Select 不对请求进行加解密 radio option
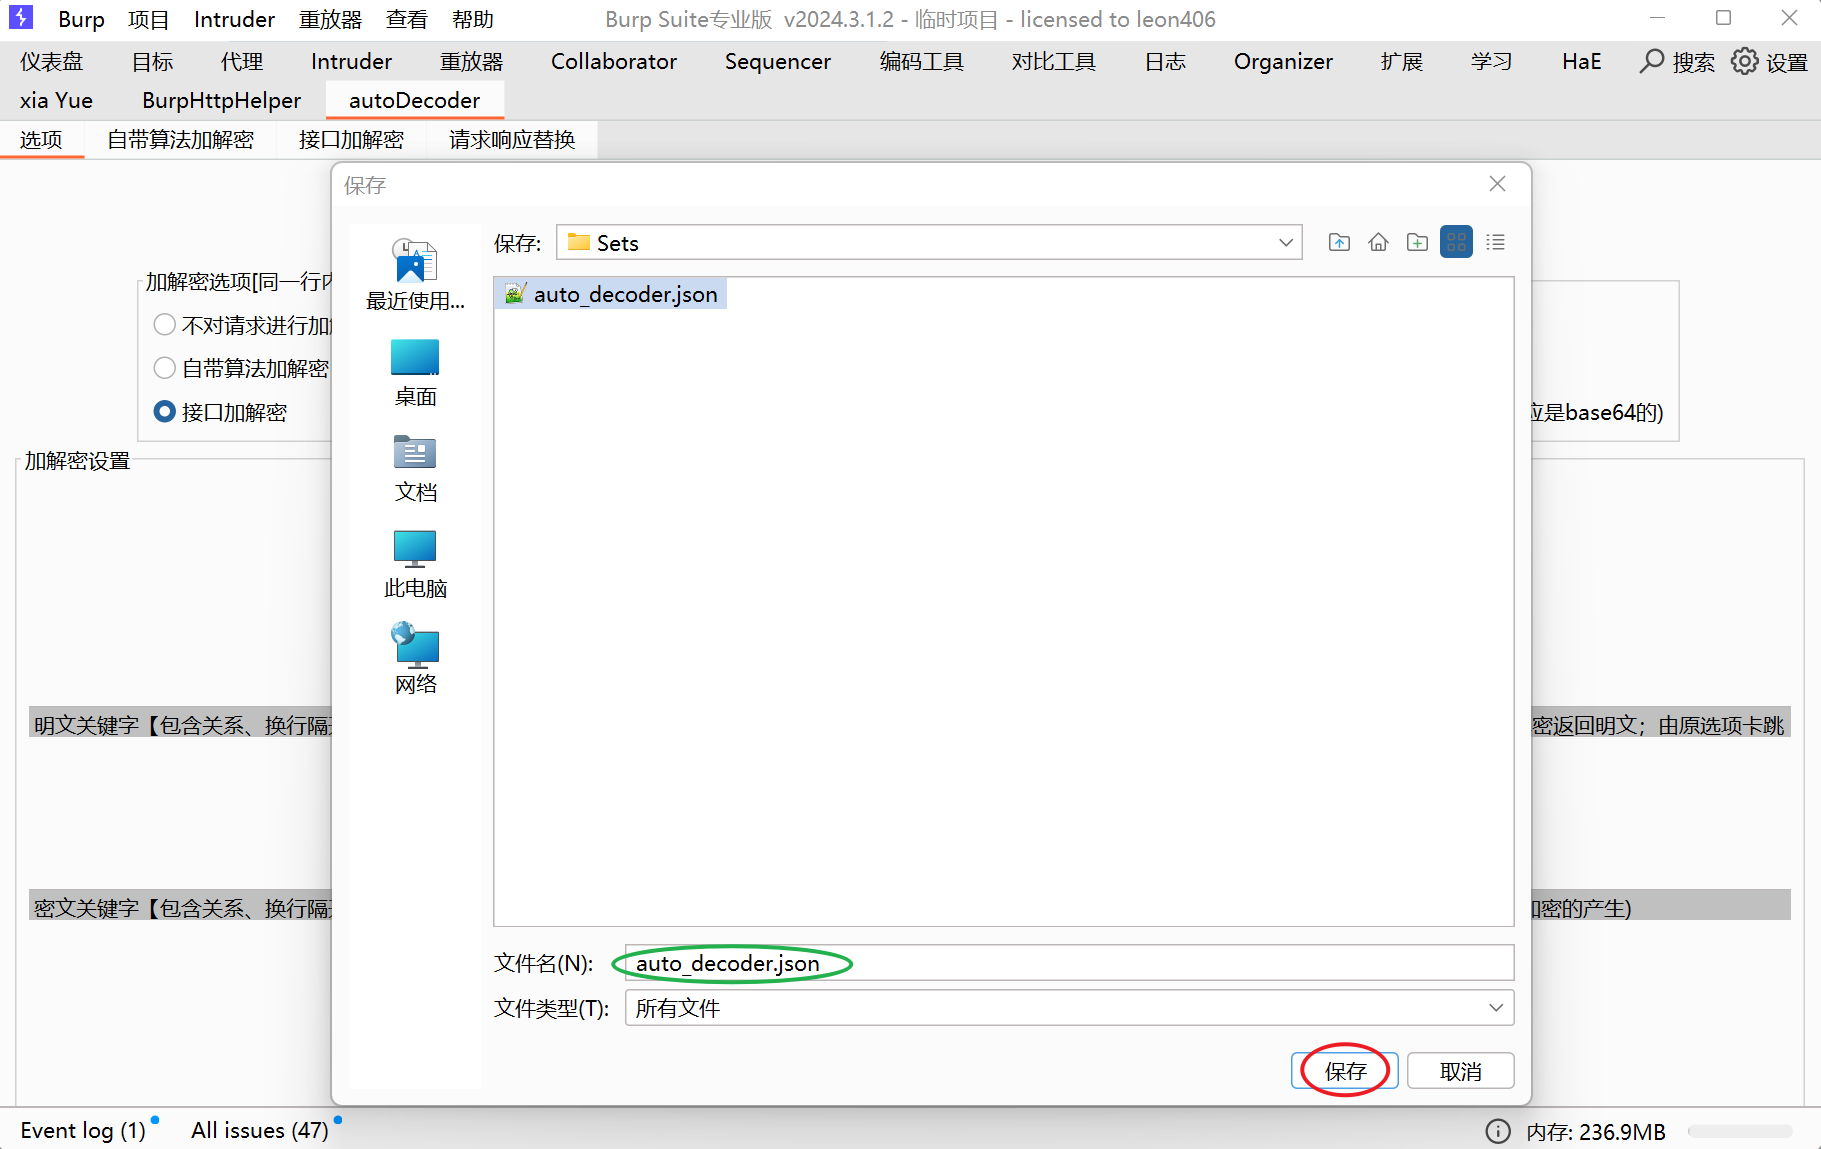 coord(165,325)
